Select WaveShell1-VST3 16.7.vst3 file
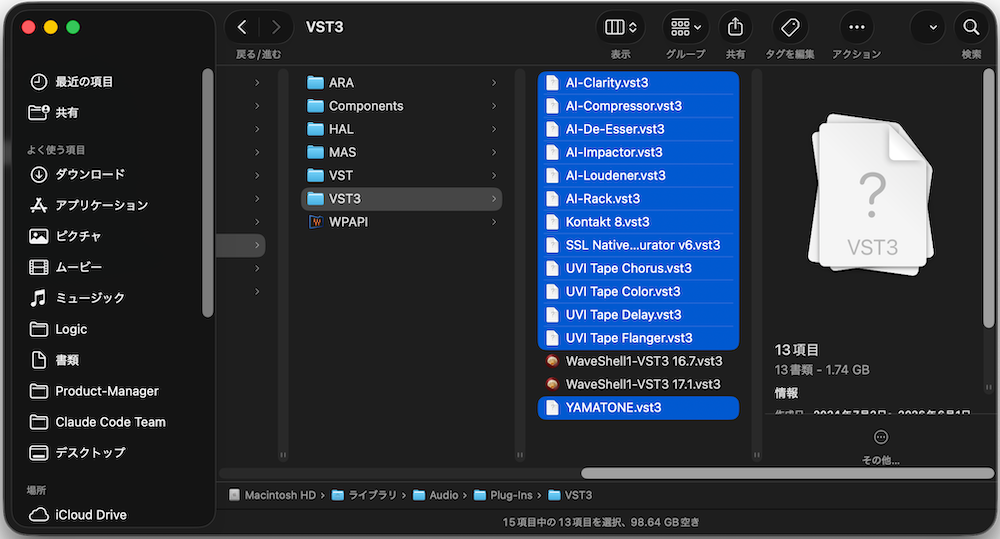 point(638,361)
